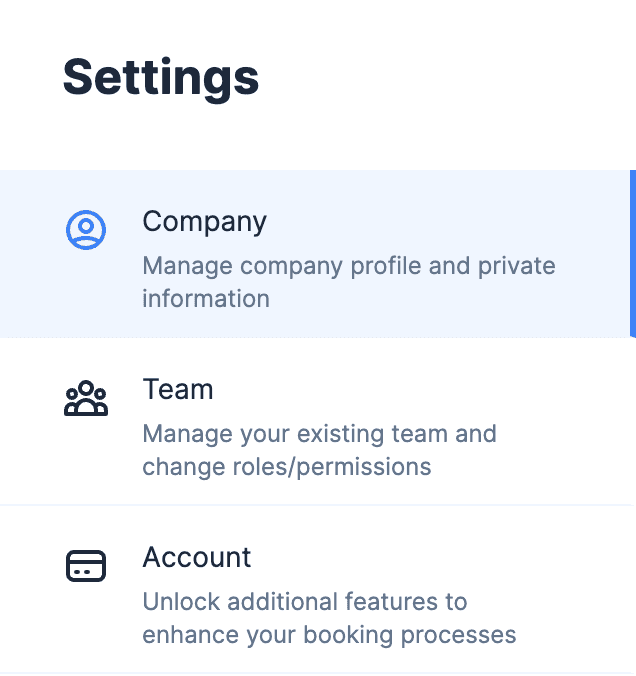Viewport: 636px width, 676px height.
Task: Click 'enhance your booking processes' under Account
Action: (329, 635)
